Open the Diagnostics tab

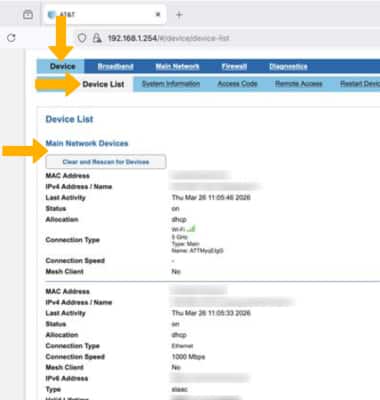[x=288, y=67]
